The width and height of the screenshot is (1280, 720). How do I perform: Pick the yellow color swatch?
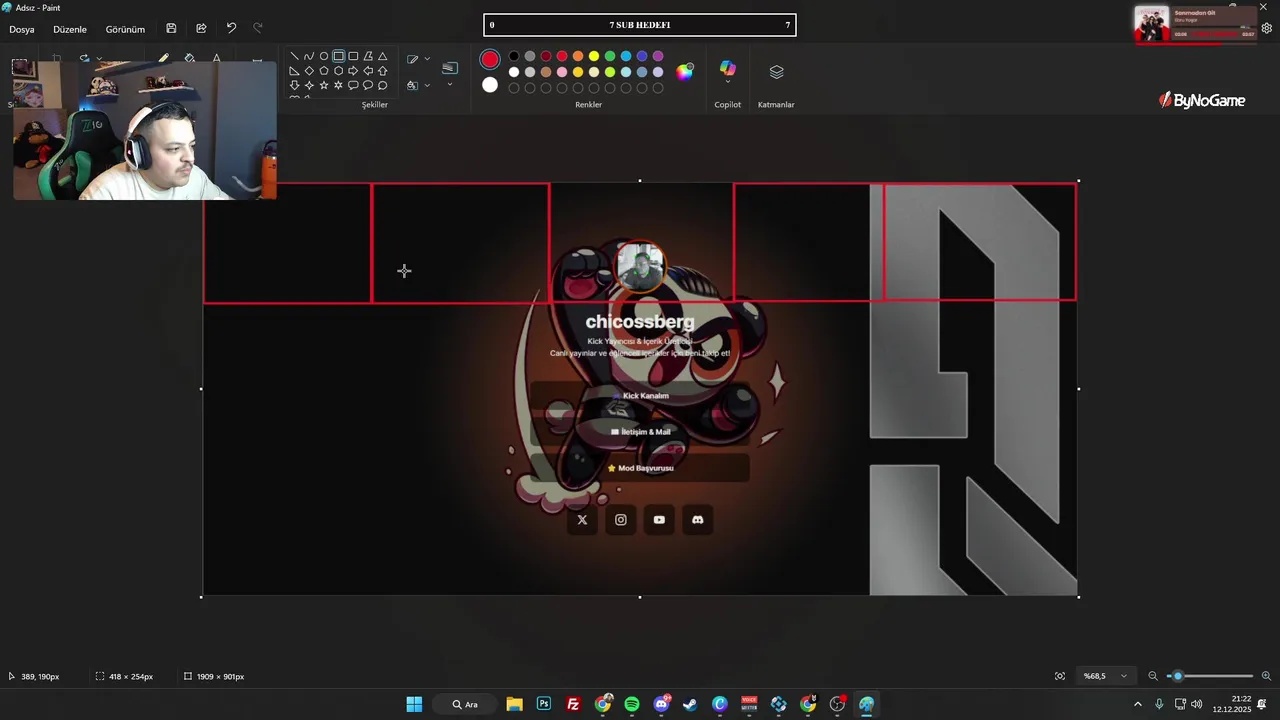(594, 56)
